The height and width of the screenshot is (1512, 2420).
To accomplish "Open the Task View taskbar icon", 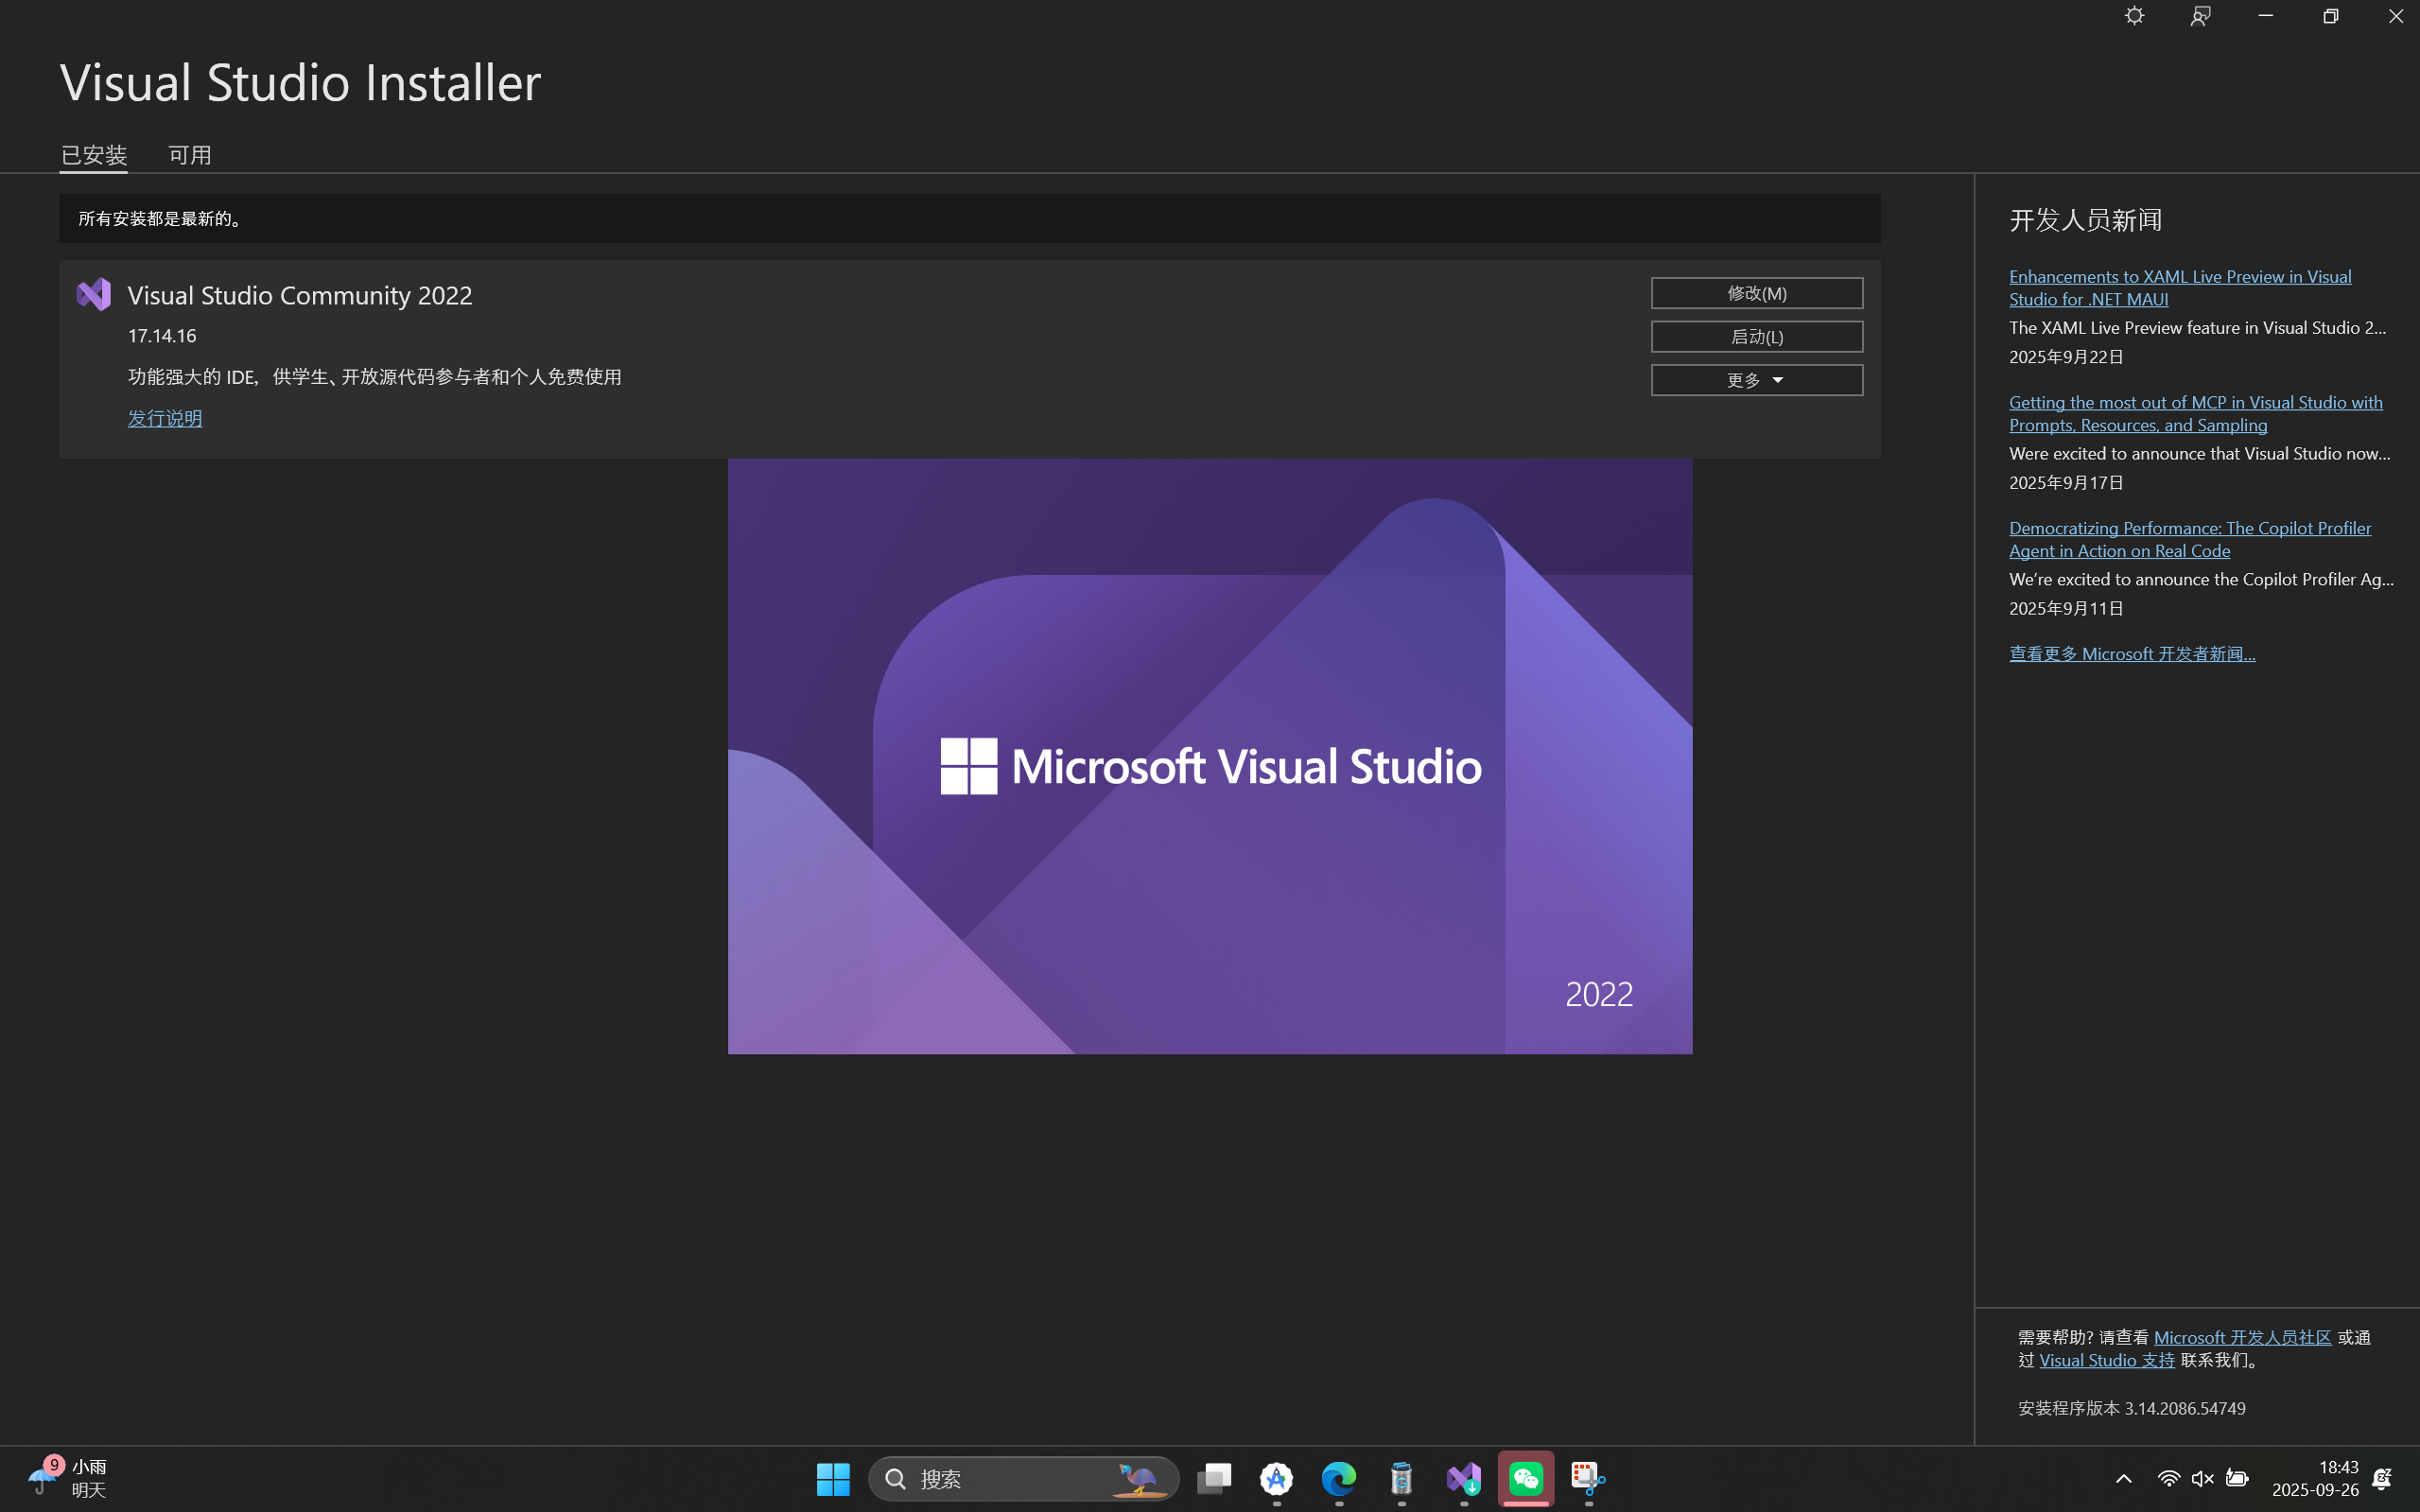I will [1214, 1478].
